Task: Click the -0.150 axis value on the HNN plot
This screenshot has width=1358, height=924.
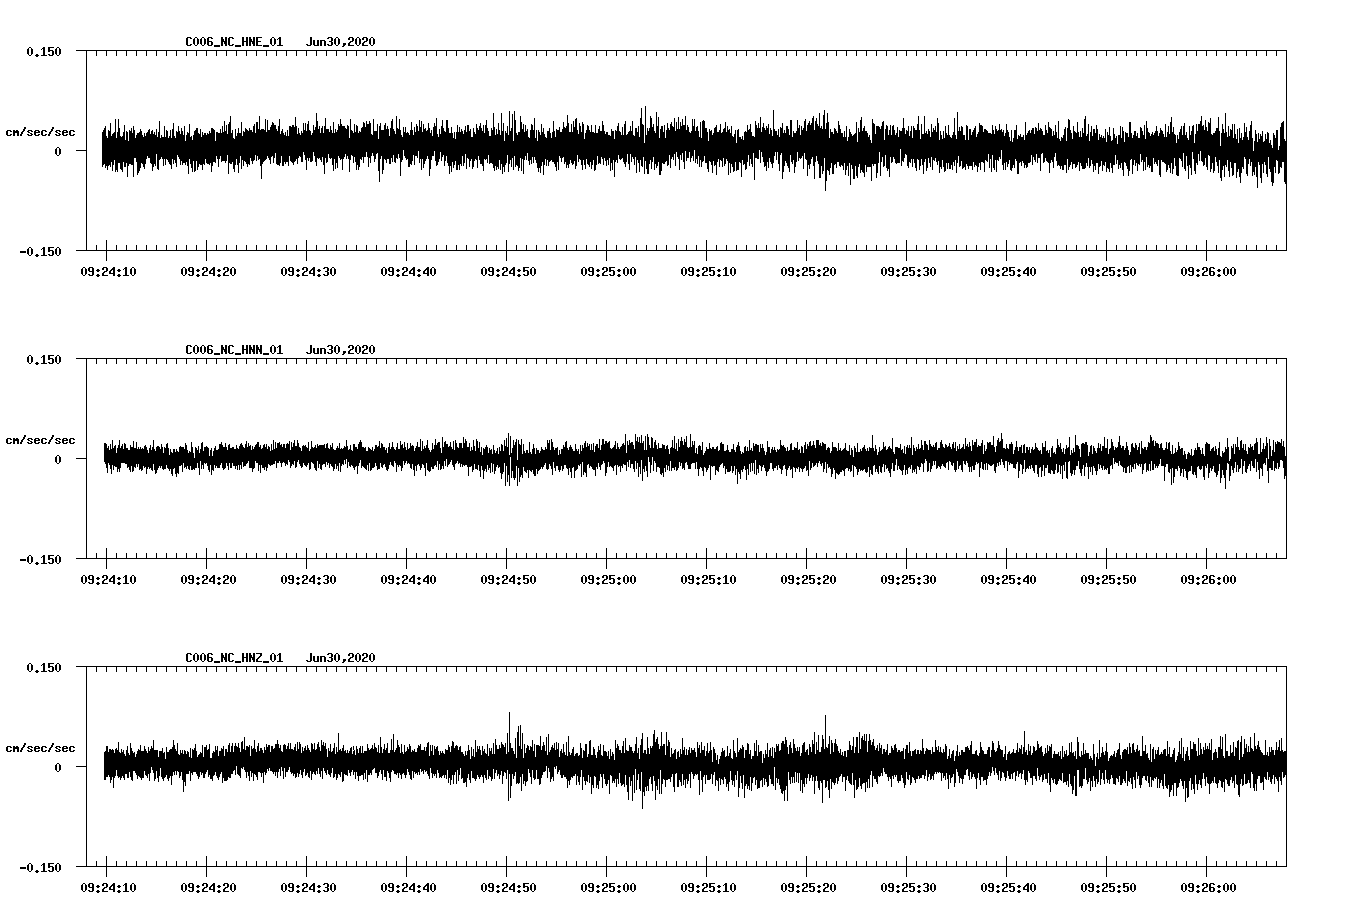Action: [40, 560]
